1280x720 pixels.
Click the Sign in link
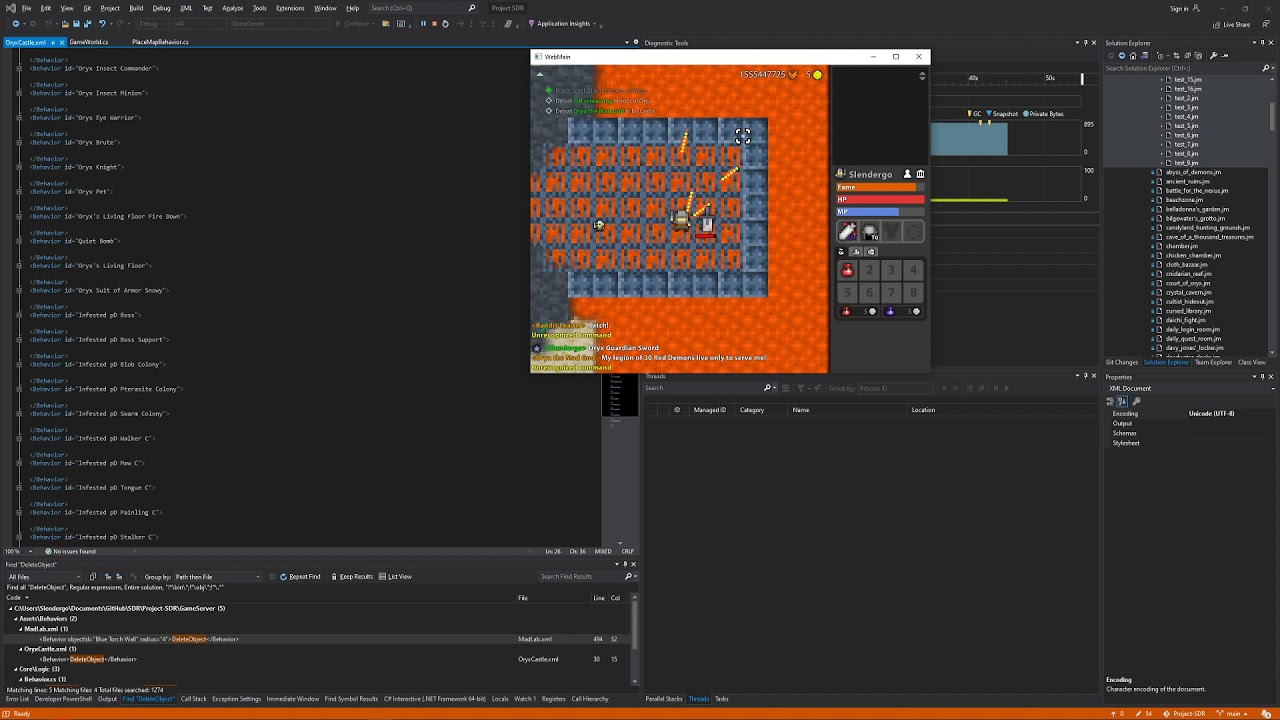[1179, 8]
